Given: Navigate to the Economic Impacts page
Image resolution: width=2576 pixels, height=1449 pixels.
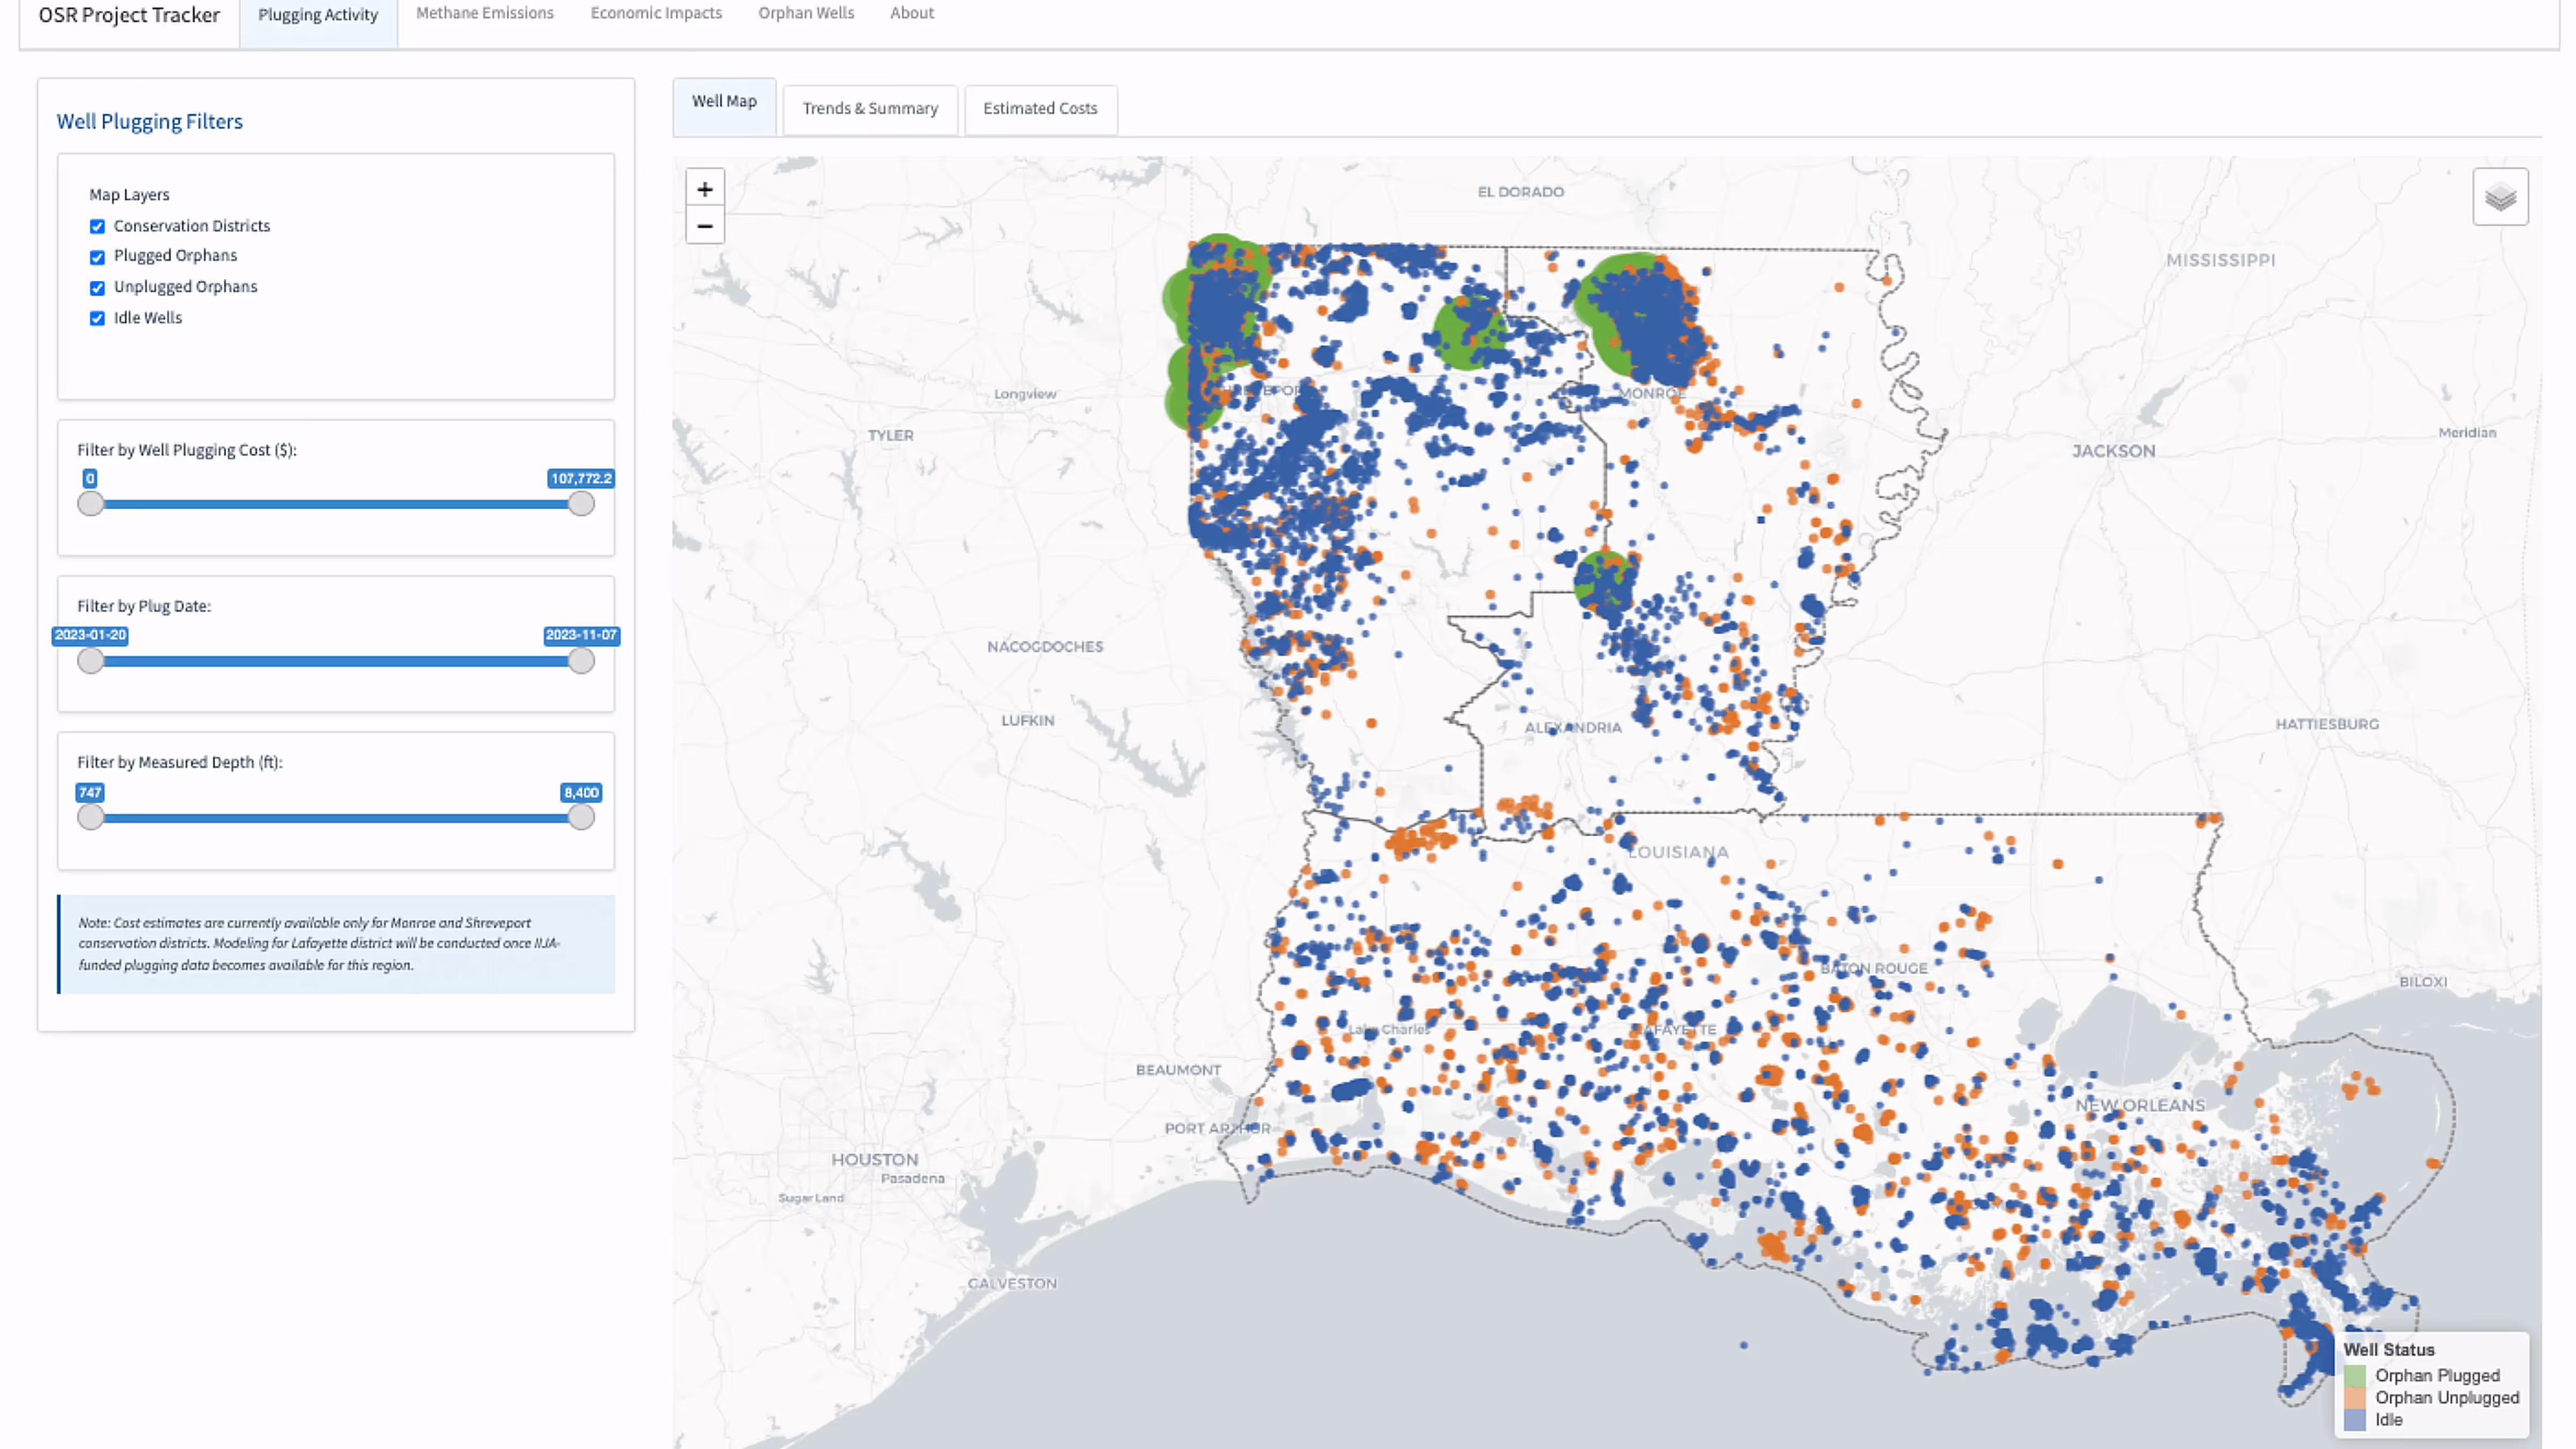Looking at the screenshot, I should click(656, 13).
